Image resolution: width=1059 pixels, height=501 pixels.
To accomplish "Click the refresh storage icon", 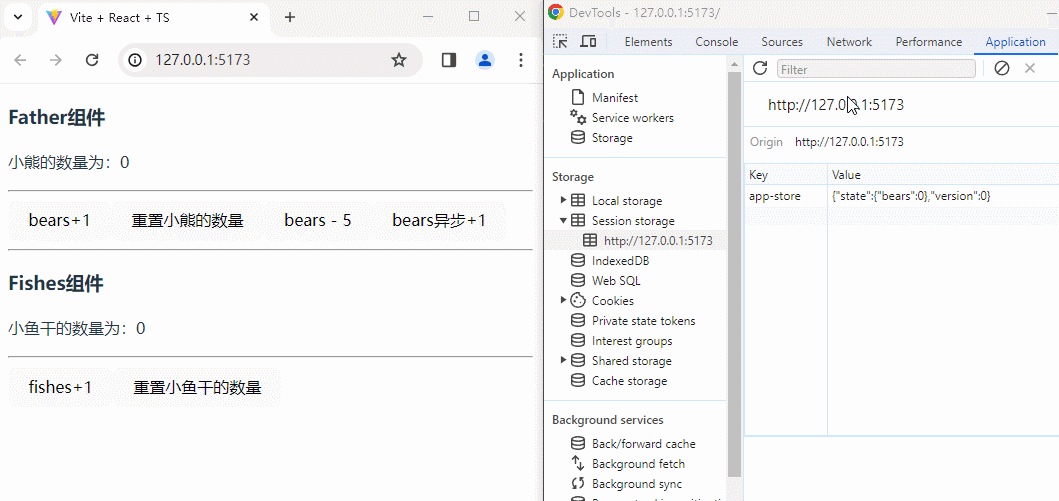I will click(760, 68).
